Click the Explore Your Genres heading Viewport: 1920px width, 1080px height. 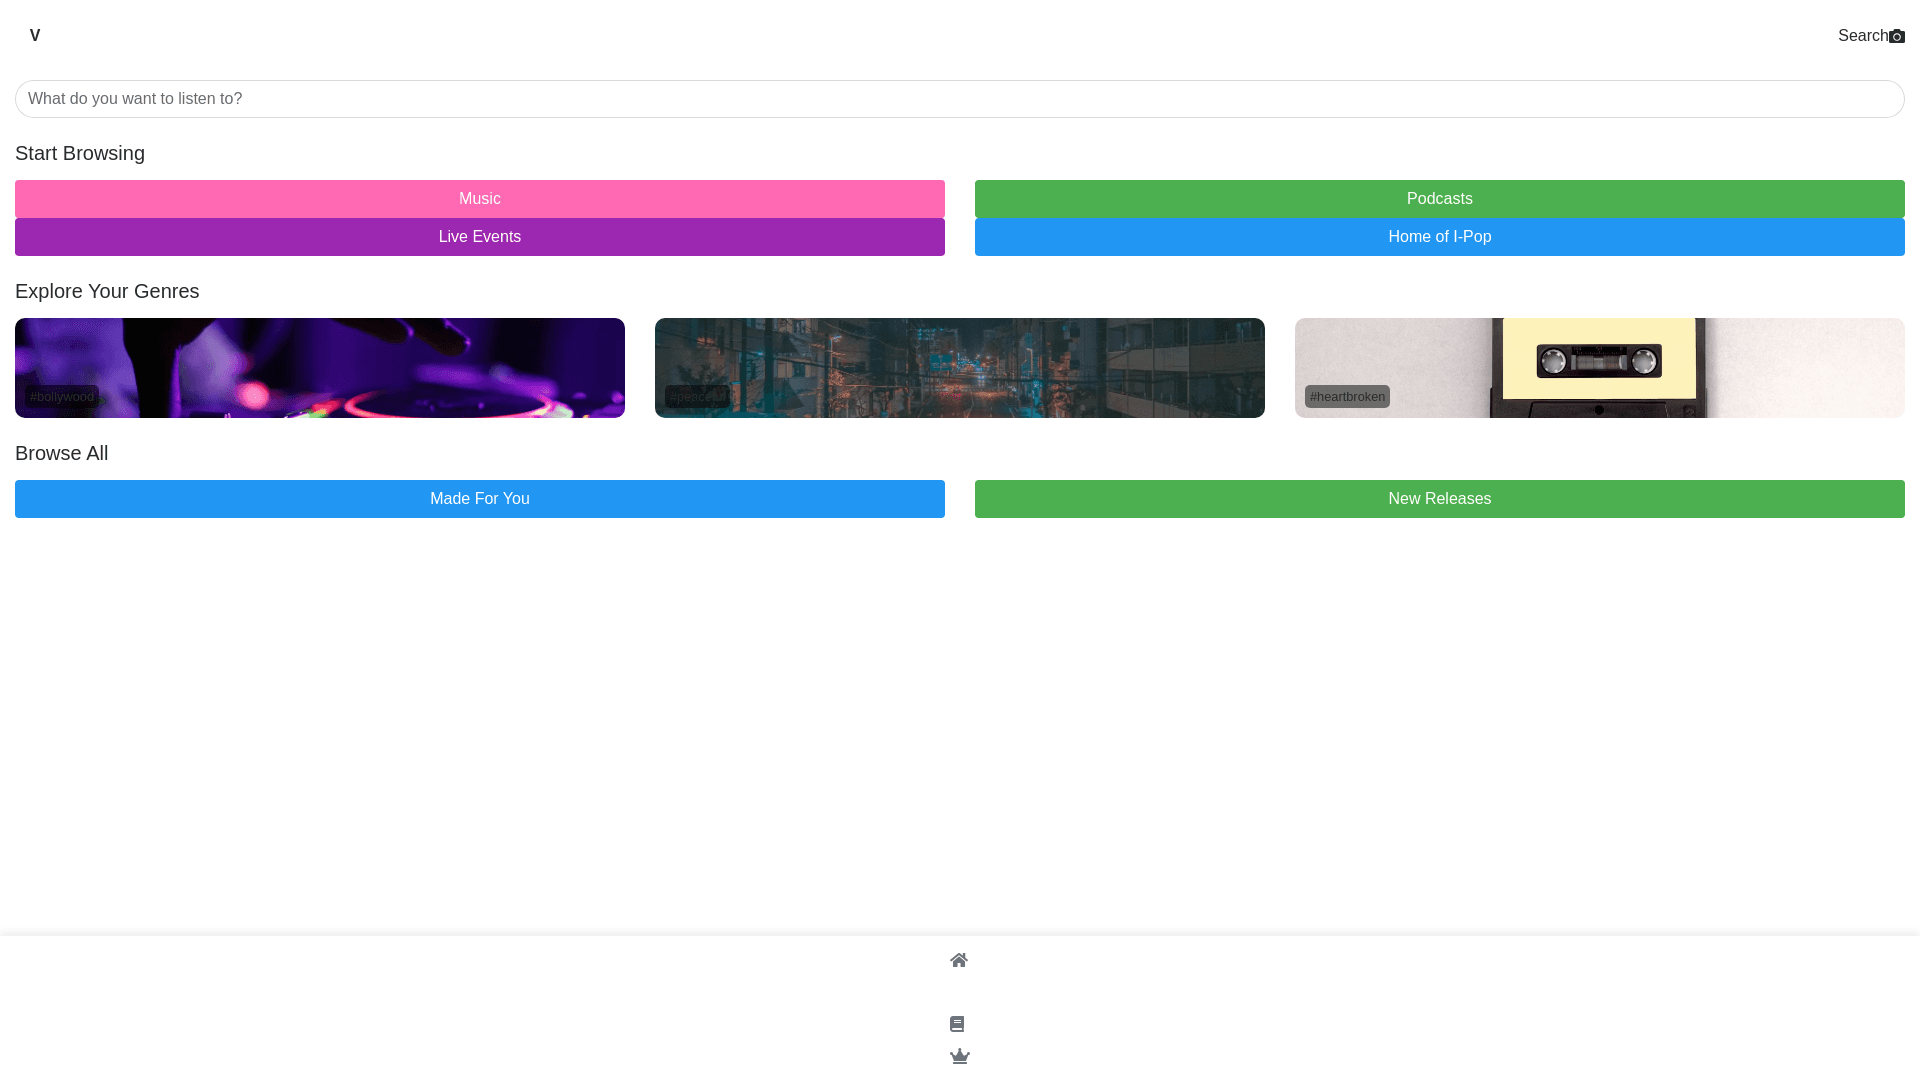(x=107, y=291)
